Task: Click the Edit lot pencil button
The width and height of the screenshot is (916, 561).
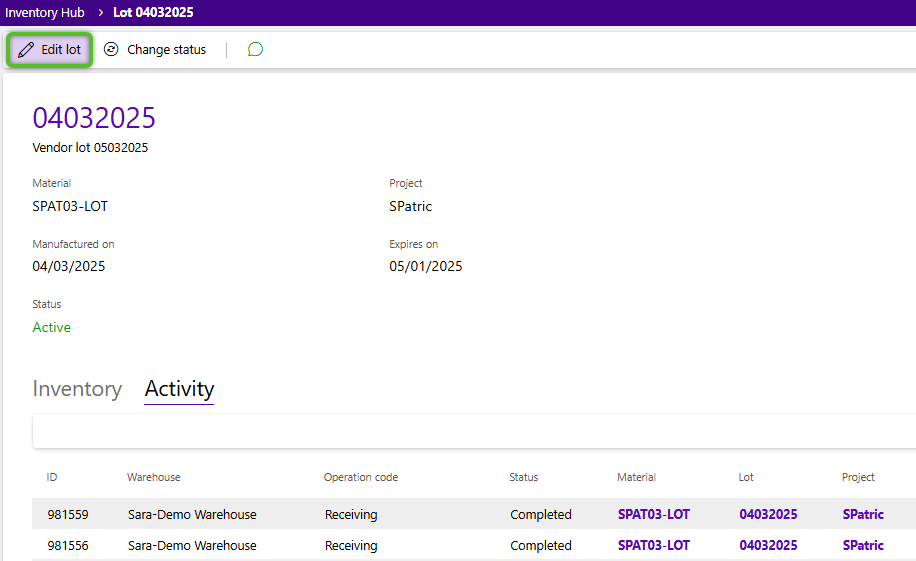Action: click(x=50, y=50)
